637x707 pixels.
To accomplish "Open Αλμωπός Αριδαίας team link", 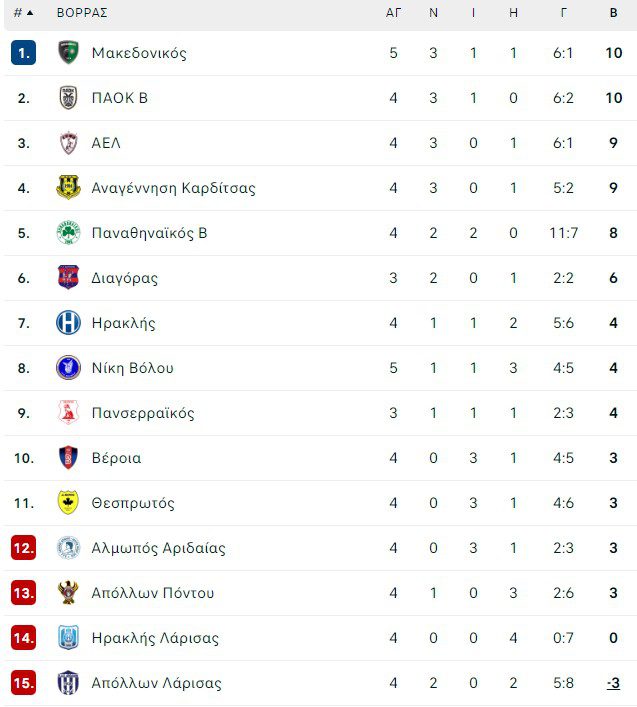I will [x=158, y=548].
